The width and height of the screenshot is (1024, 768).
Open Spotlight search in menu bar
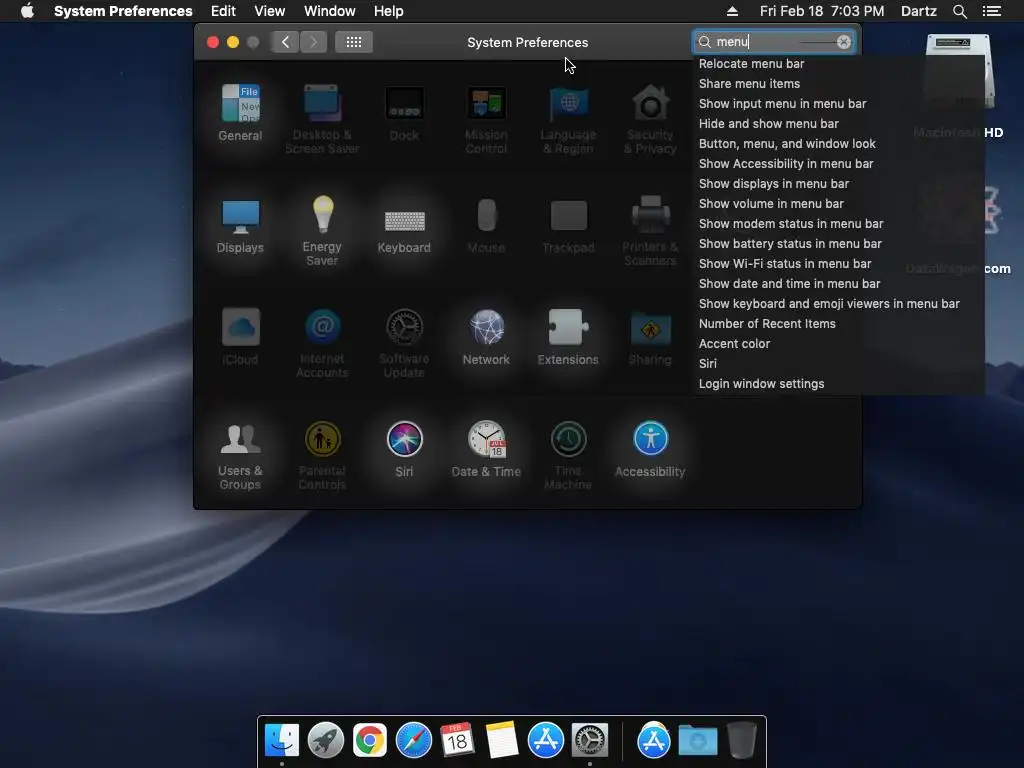click(960, 11)
